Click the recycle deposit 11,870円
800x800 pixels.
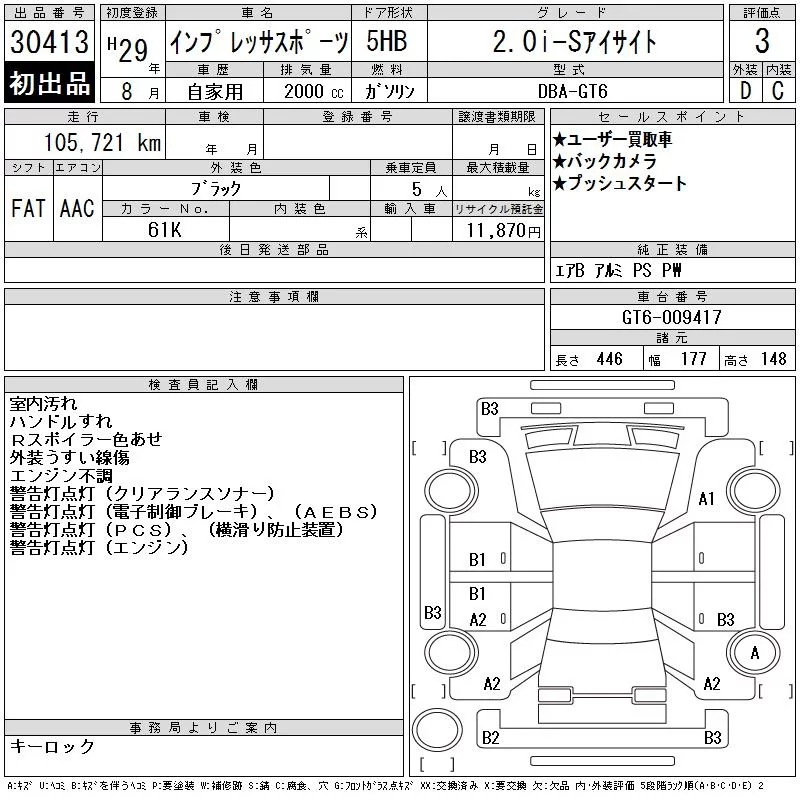tap(503, 231)
